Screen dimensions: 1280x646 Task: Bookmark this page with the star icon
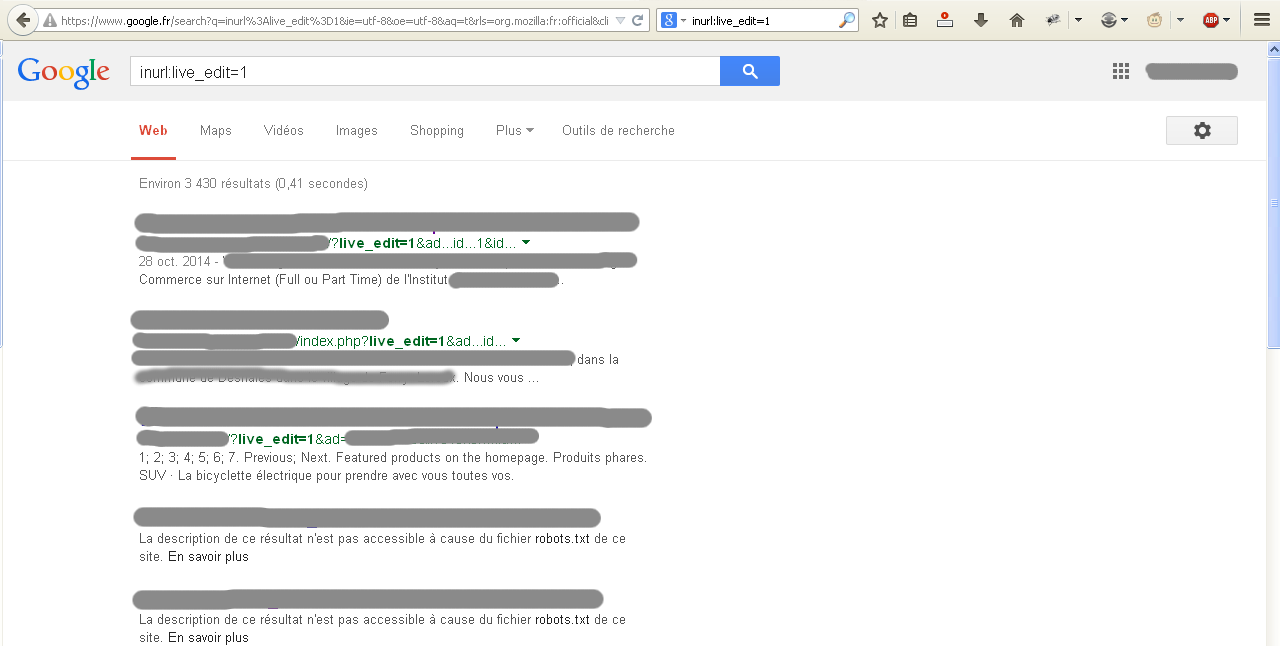pos(880,20)
